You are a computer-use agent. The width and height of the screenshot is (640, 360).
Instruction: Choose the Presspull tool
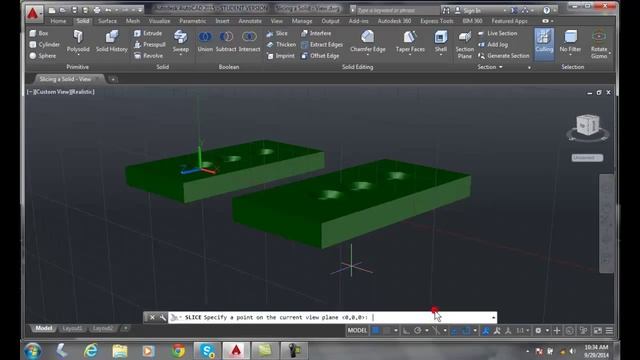tap(149, 44)
